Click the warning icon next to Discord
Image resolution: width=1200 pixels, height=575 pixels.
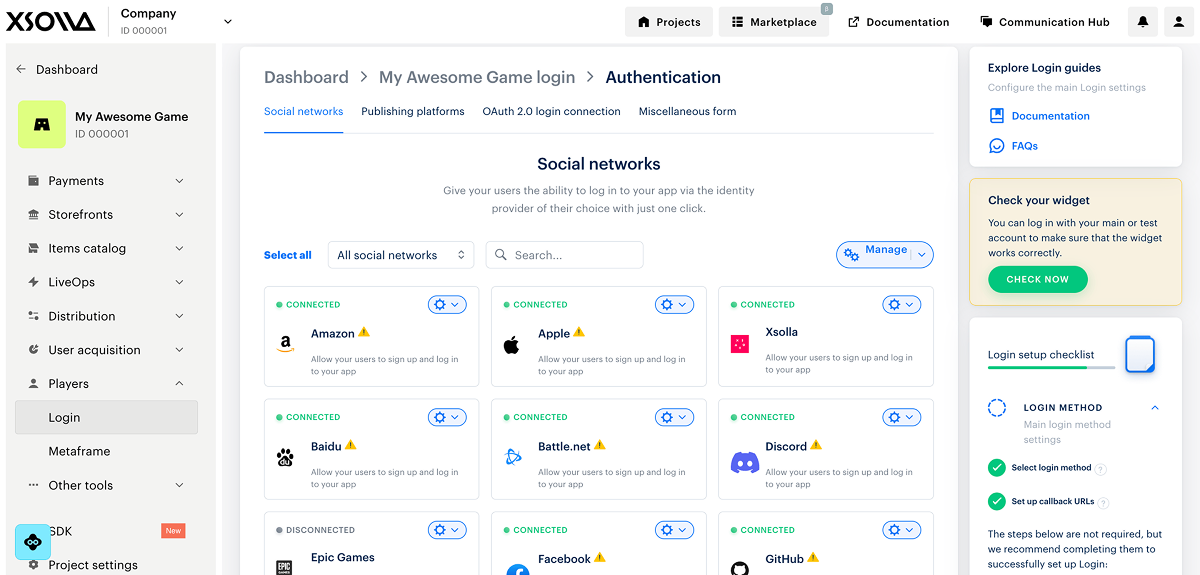pos(816,445)
